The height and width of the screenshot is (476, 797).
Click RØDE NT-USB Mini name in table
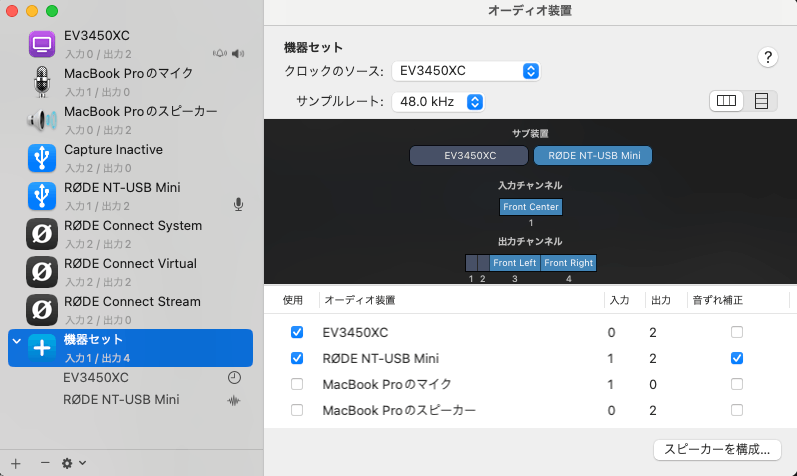(381, 359)
